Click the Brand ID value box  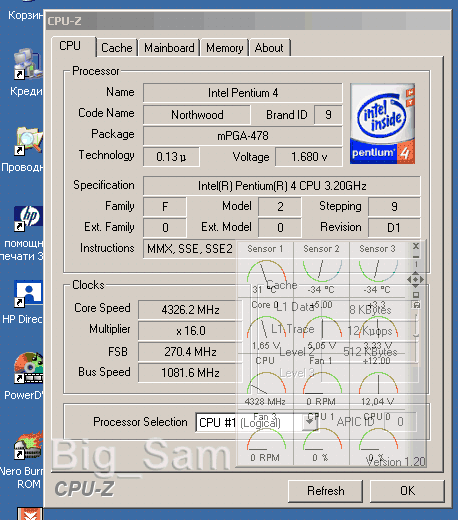click(328, 115)
